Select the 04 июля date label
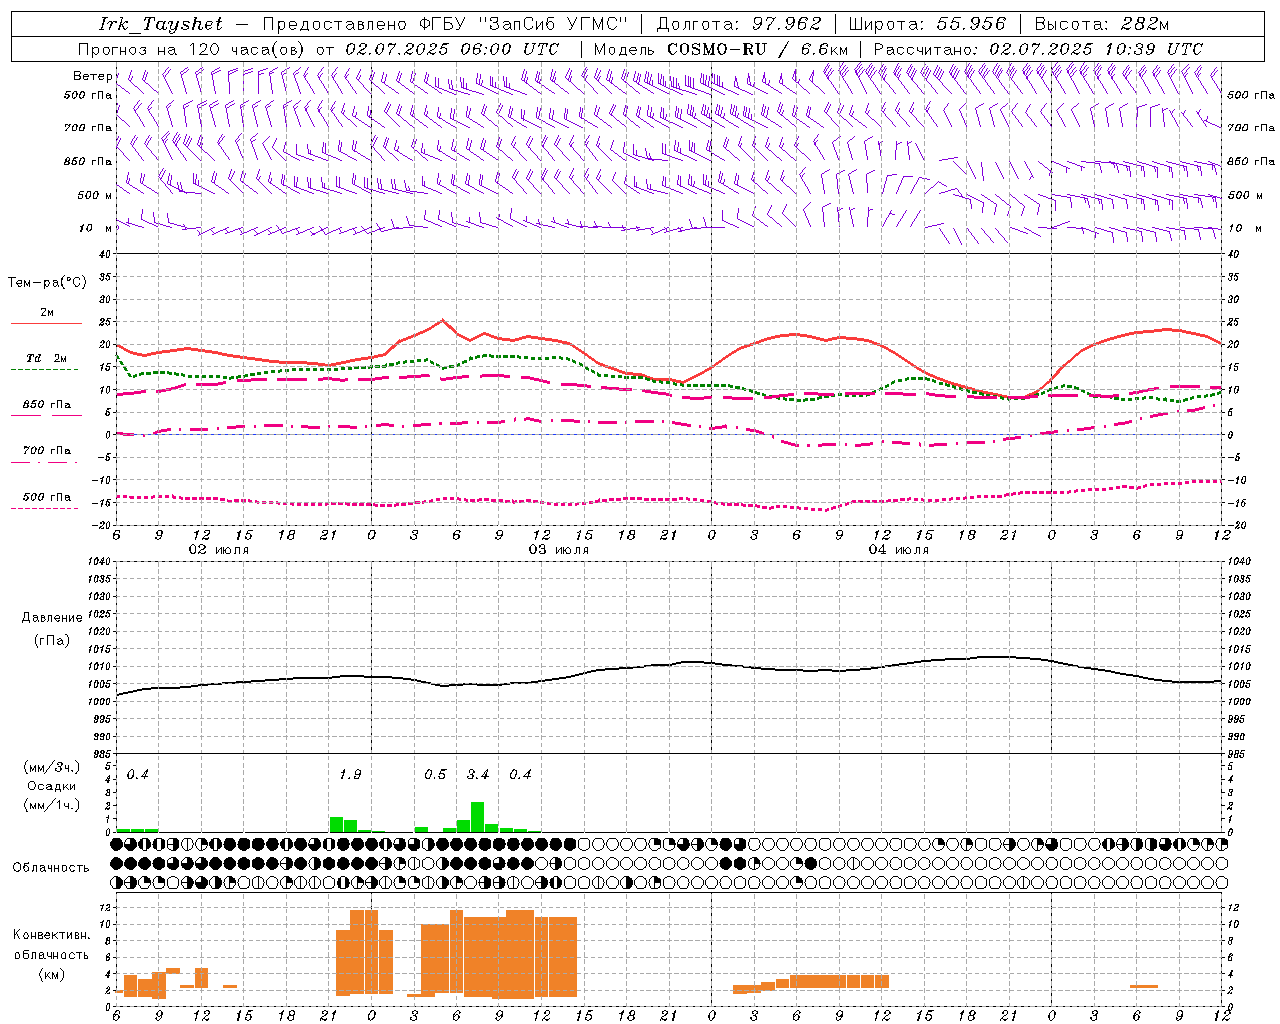The height and width of the screenshot is (1024, 1280). point(899,550)
